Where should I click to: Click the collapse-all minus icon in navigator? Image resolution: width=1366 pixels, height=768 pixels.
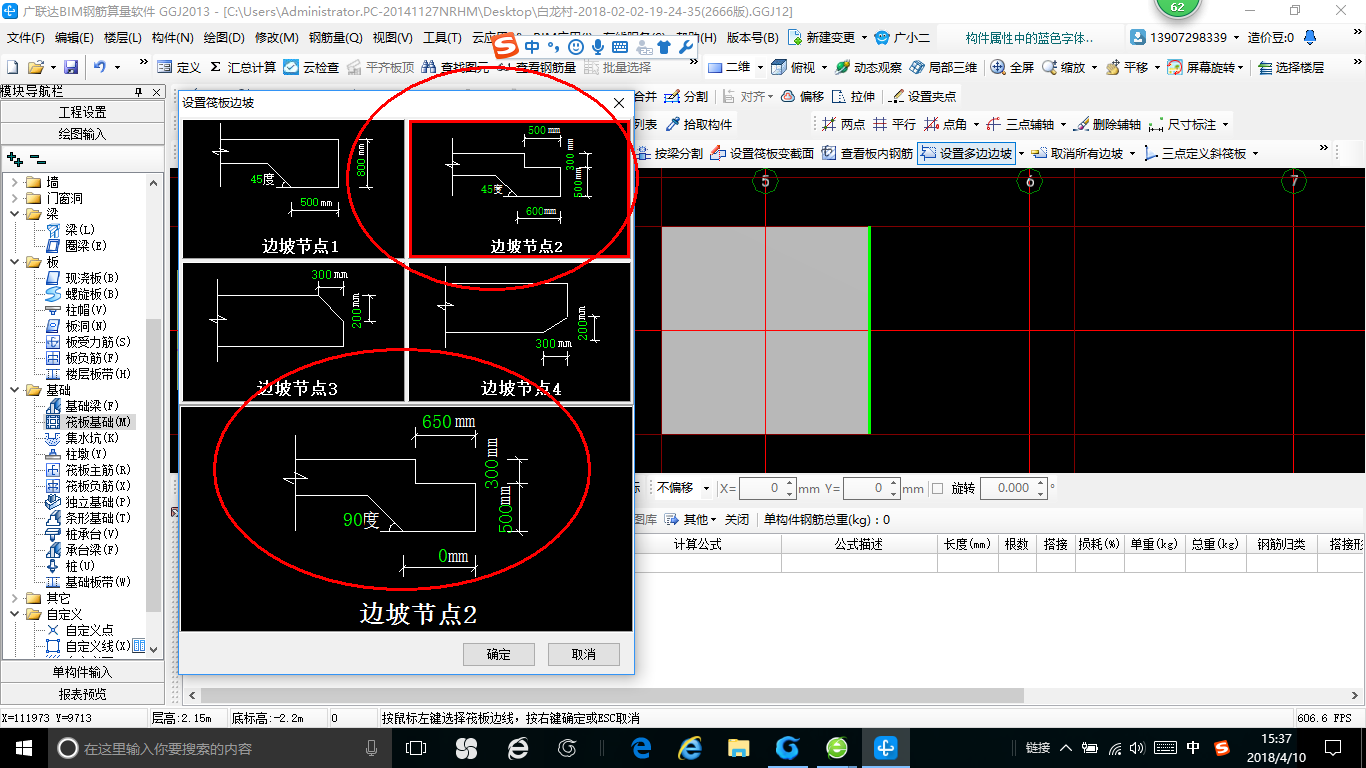pyautogui.click(x=38, y=159)
